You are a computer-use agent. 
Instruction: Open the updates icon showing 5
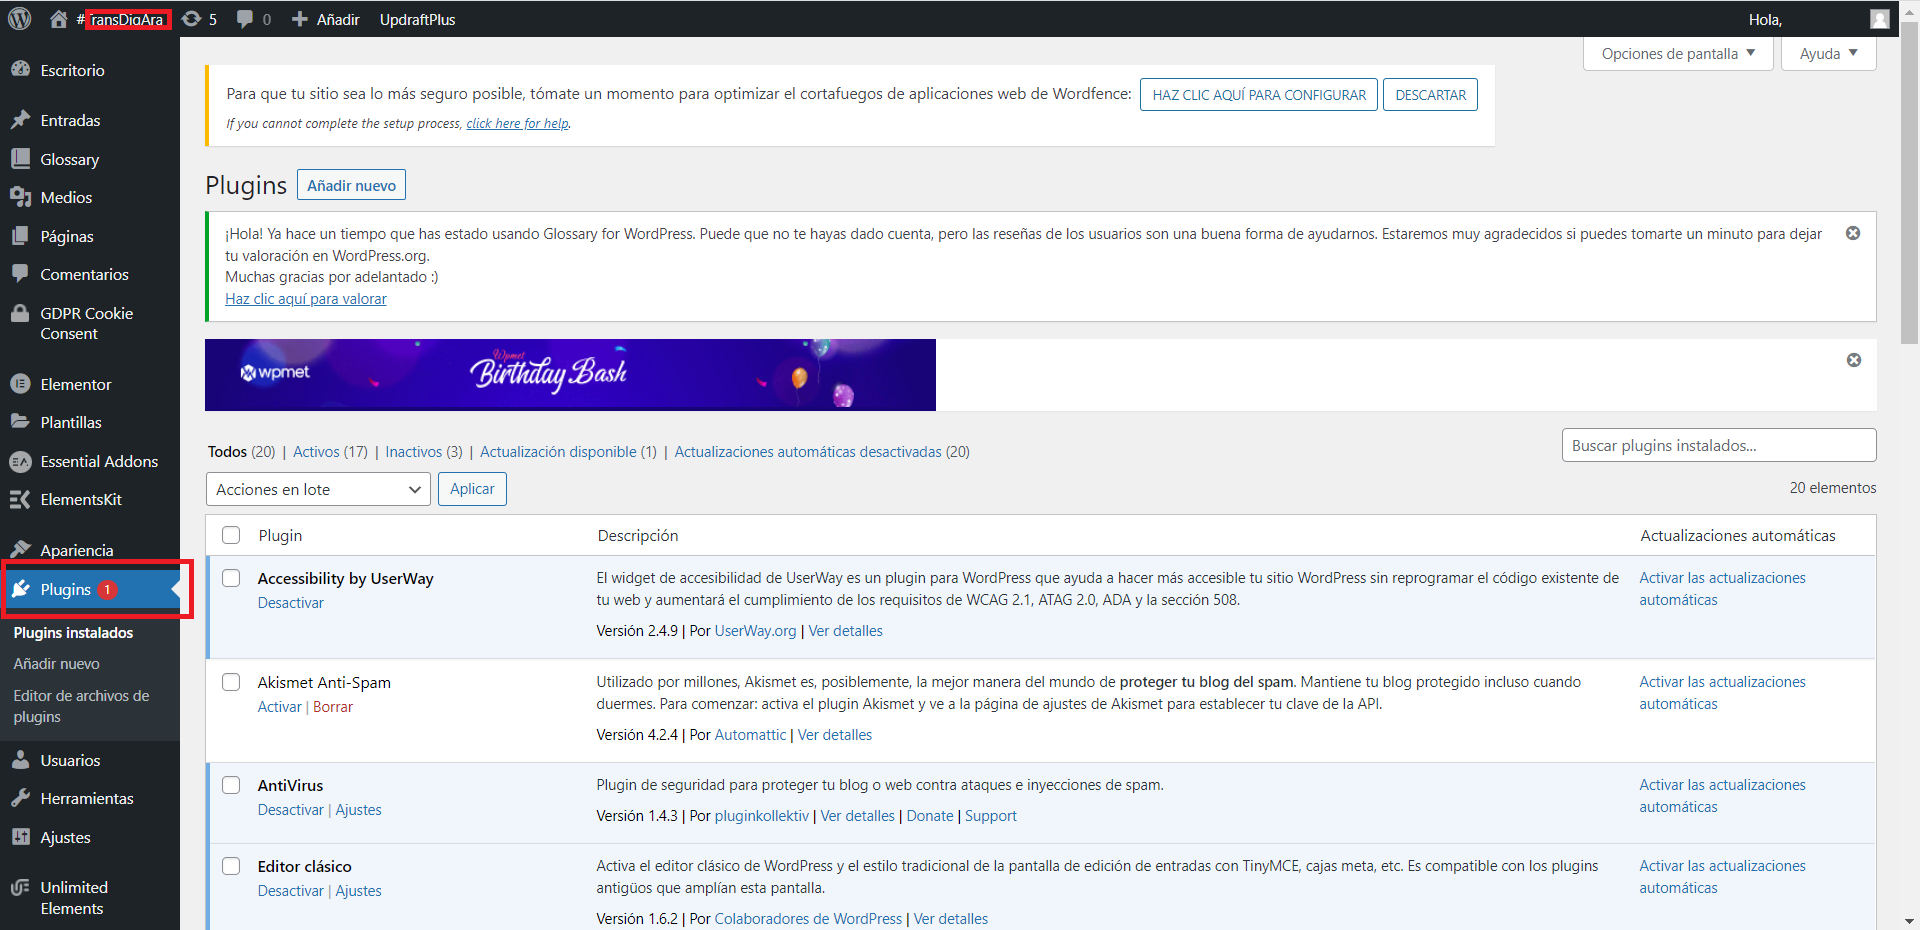(x=191, y=19)
